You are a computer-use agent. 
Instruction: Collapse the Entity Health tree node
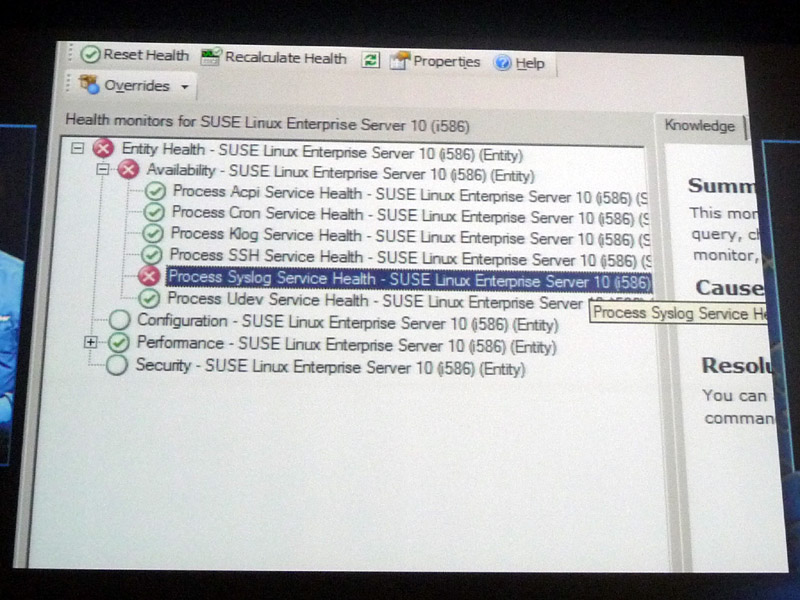pyautogui.click(x=78, y=148)
